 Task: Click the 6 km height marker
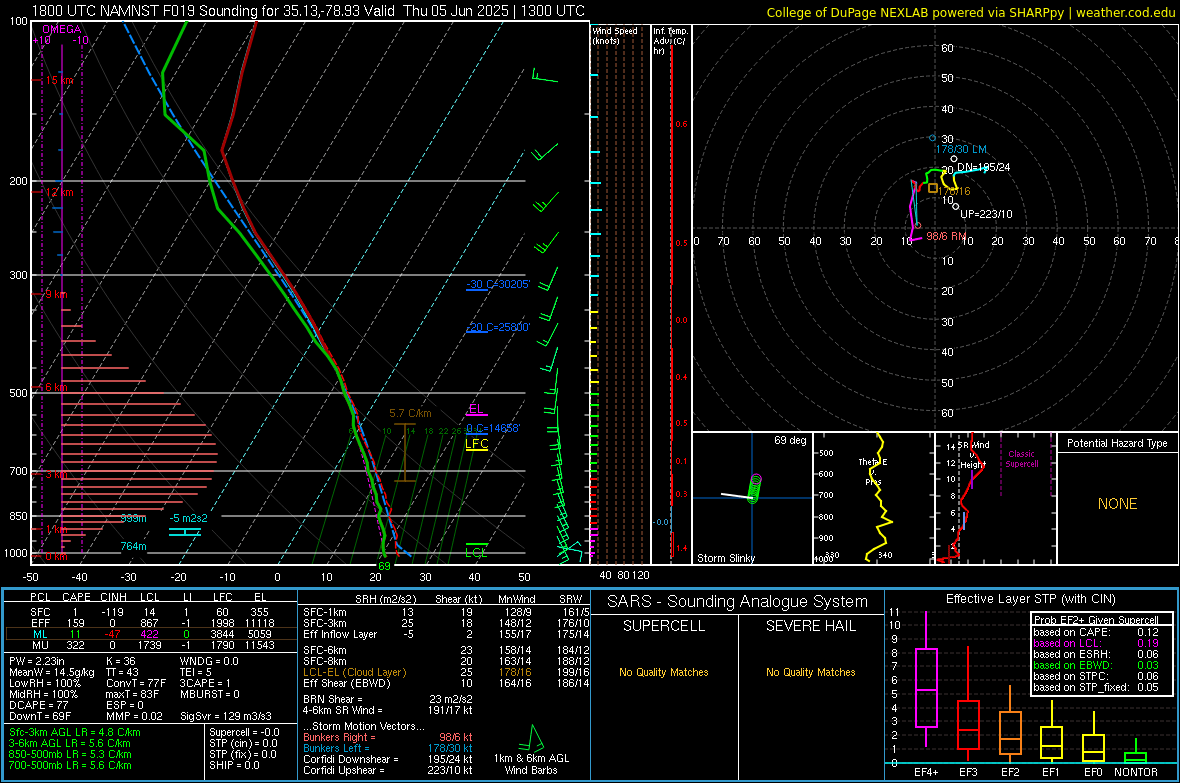(56, 387)
